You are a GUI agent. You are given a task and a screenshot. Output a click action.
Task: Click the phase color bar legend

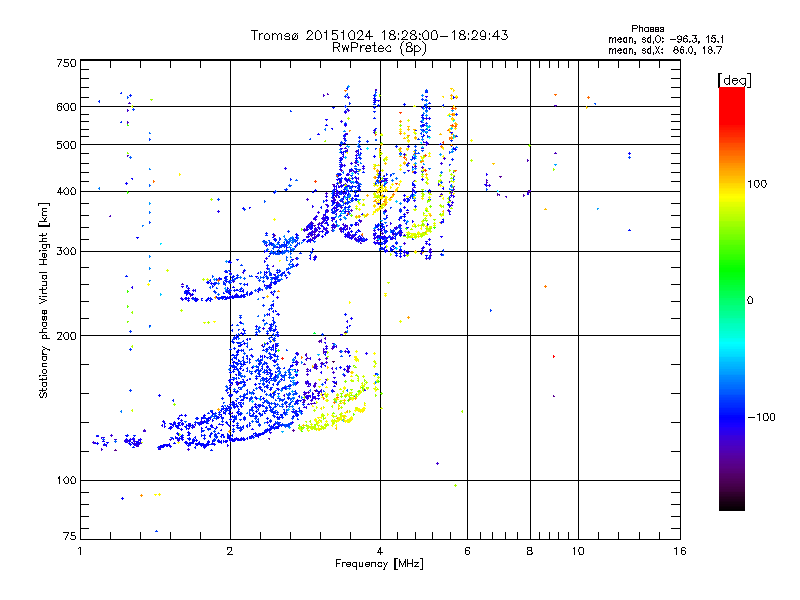click(732, 298)
